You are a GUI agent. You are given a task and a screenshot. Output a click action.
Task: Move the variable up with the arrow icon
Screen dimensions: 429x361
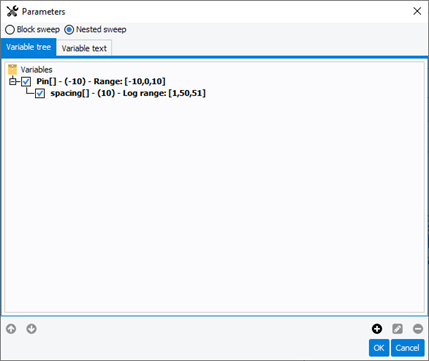point(11,329)
